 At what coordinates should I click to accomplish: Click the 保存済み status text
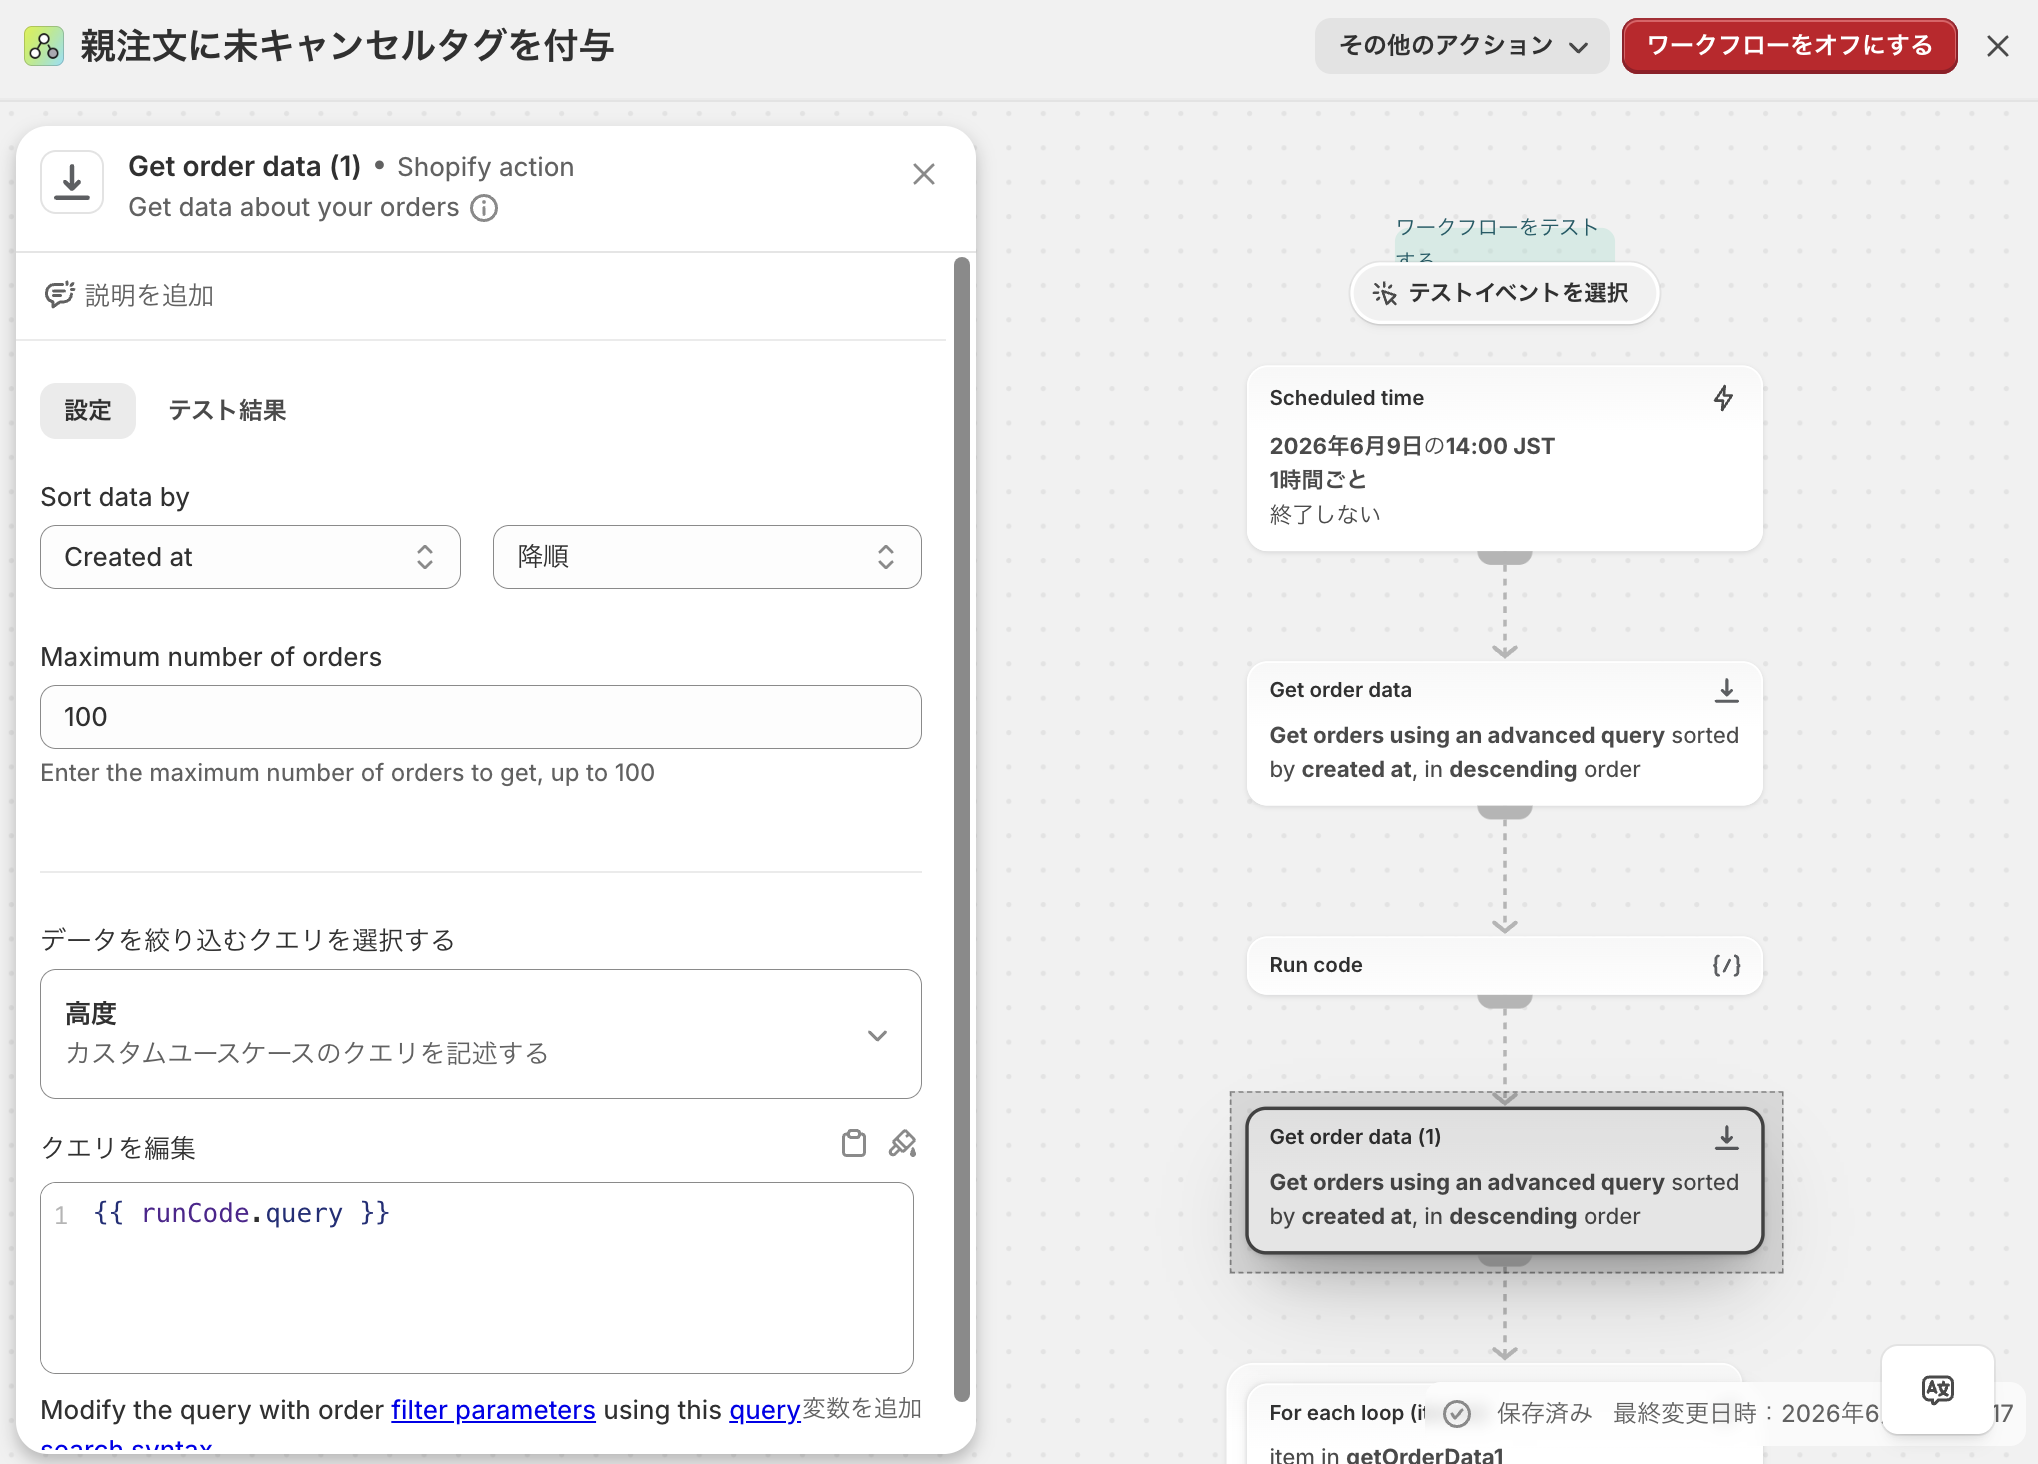pos(1544,1413)
